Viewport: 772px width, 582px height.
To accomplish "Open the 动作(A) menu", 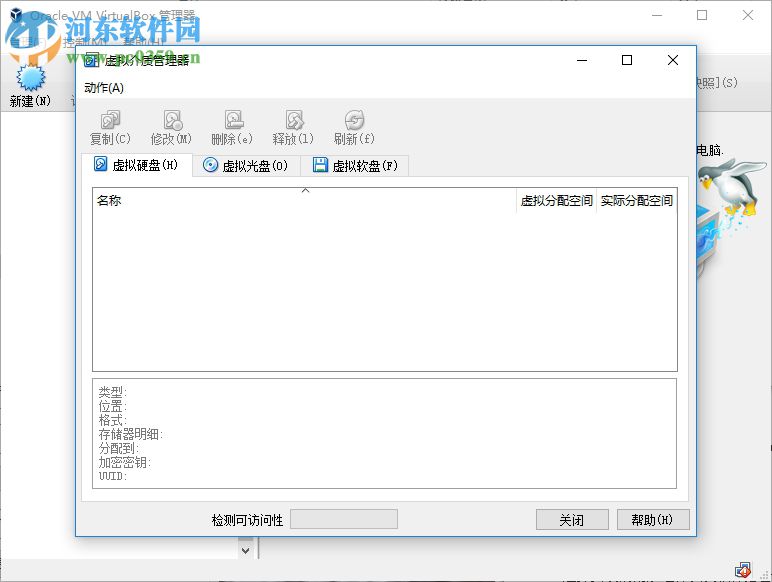I will (104, 88).
